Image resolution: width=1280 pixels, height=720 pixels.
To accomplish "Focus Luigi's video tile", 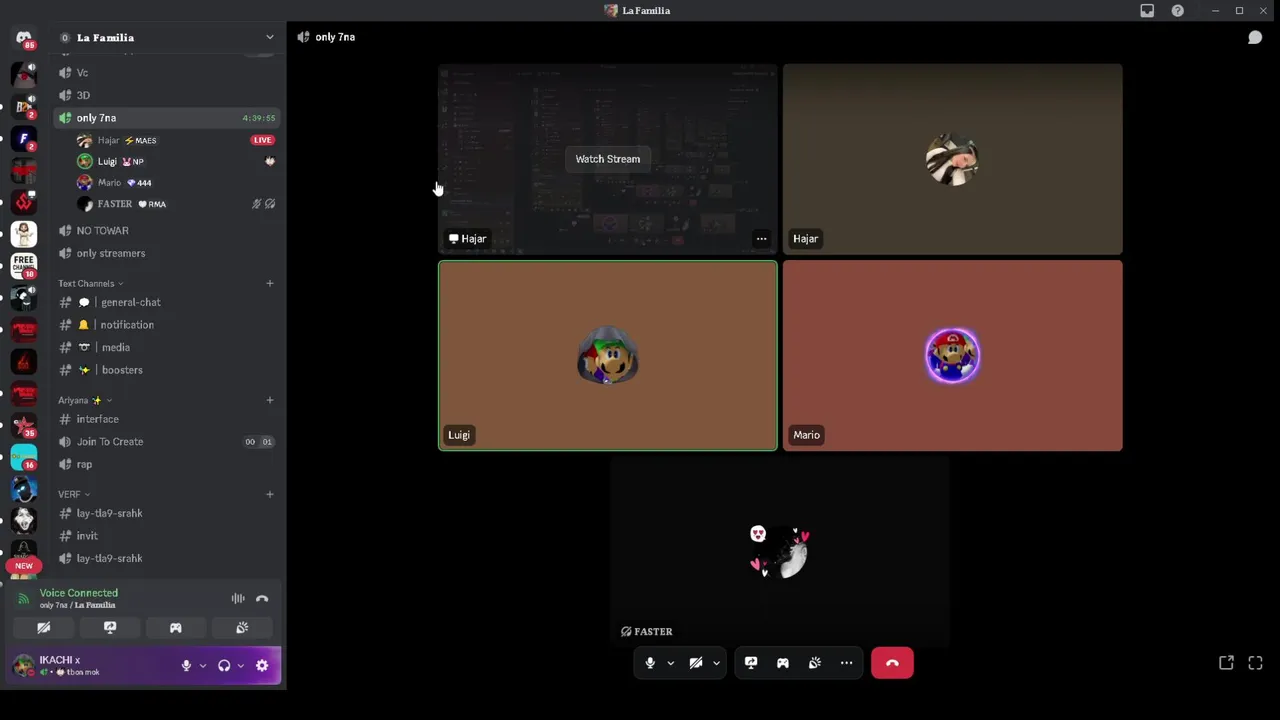I will coord(608,356).
